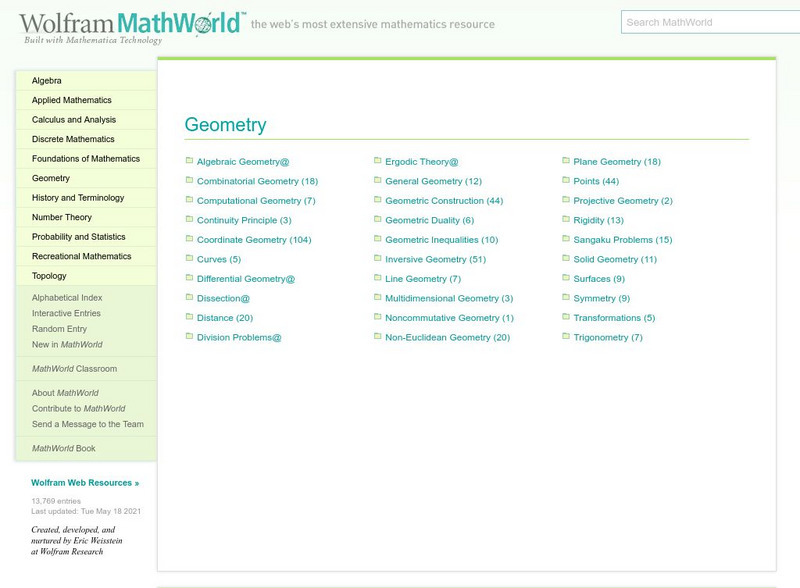Select Probability and Statistics topic
Screen dimensions: 800x588
[86, 237]
